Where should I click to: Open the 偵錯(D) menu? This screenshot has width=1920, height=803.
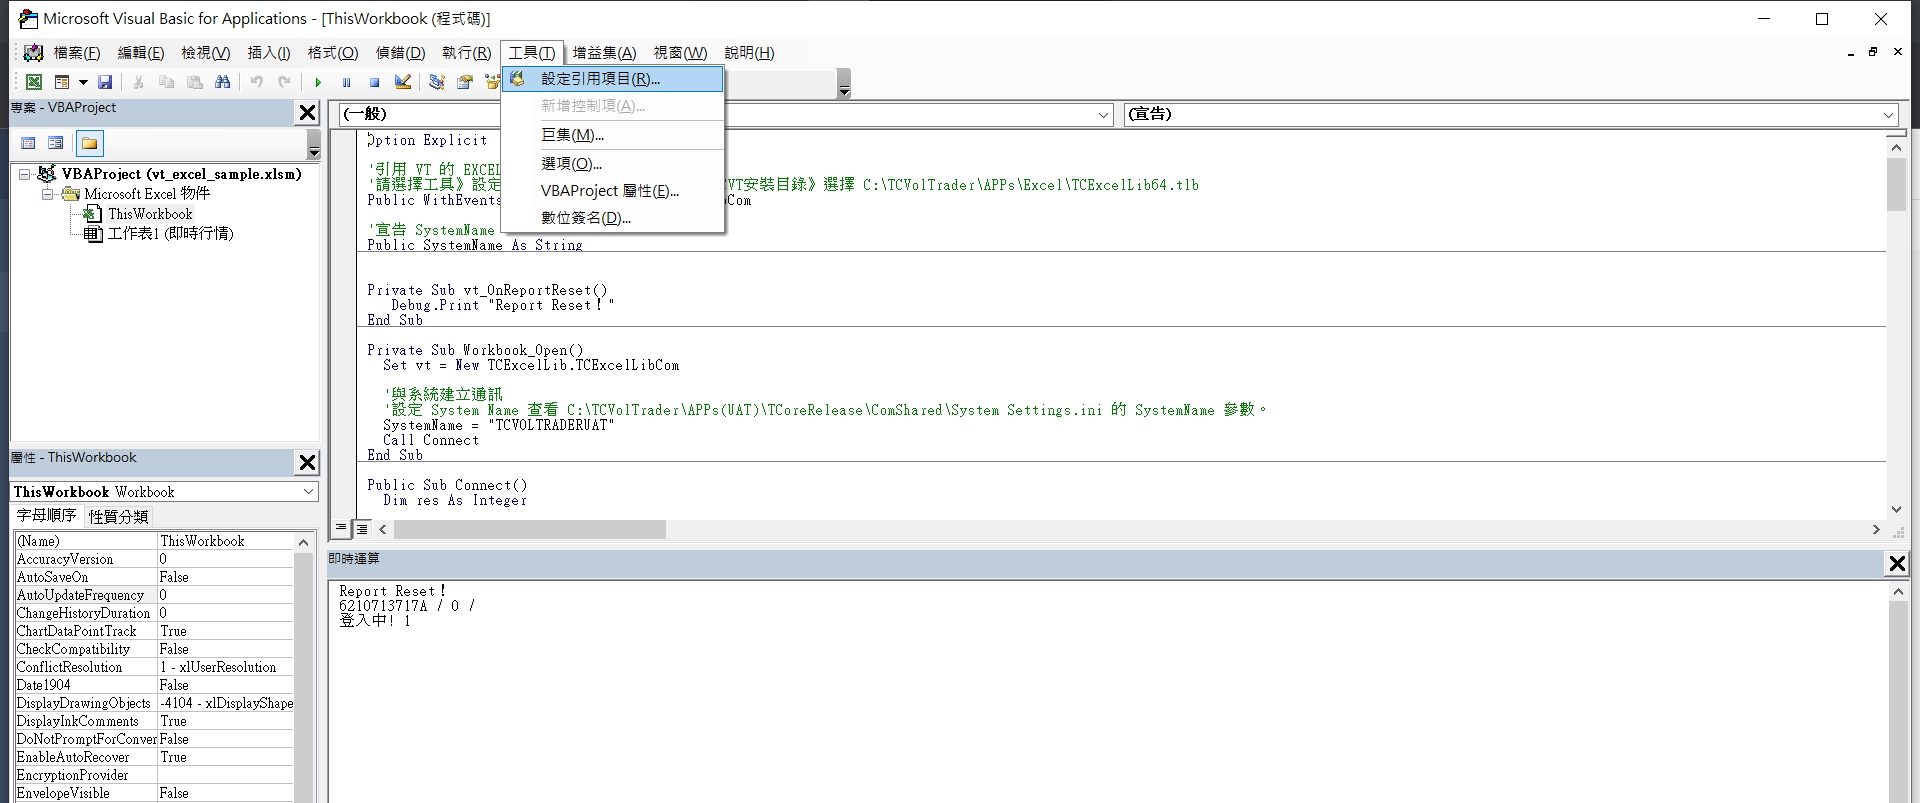[401, 53]
